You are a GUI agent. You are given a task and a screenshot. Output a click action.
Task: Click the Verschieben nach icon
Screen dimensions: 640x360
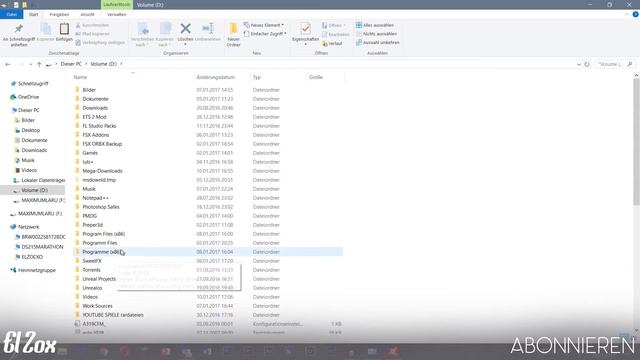[142, 35]
